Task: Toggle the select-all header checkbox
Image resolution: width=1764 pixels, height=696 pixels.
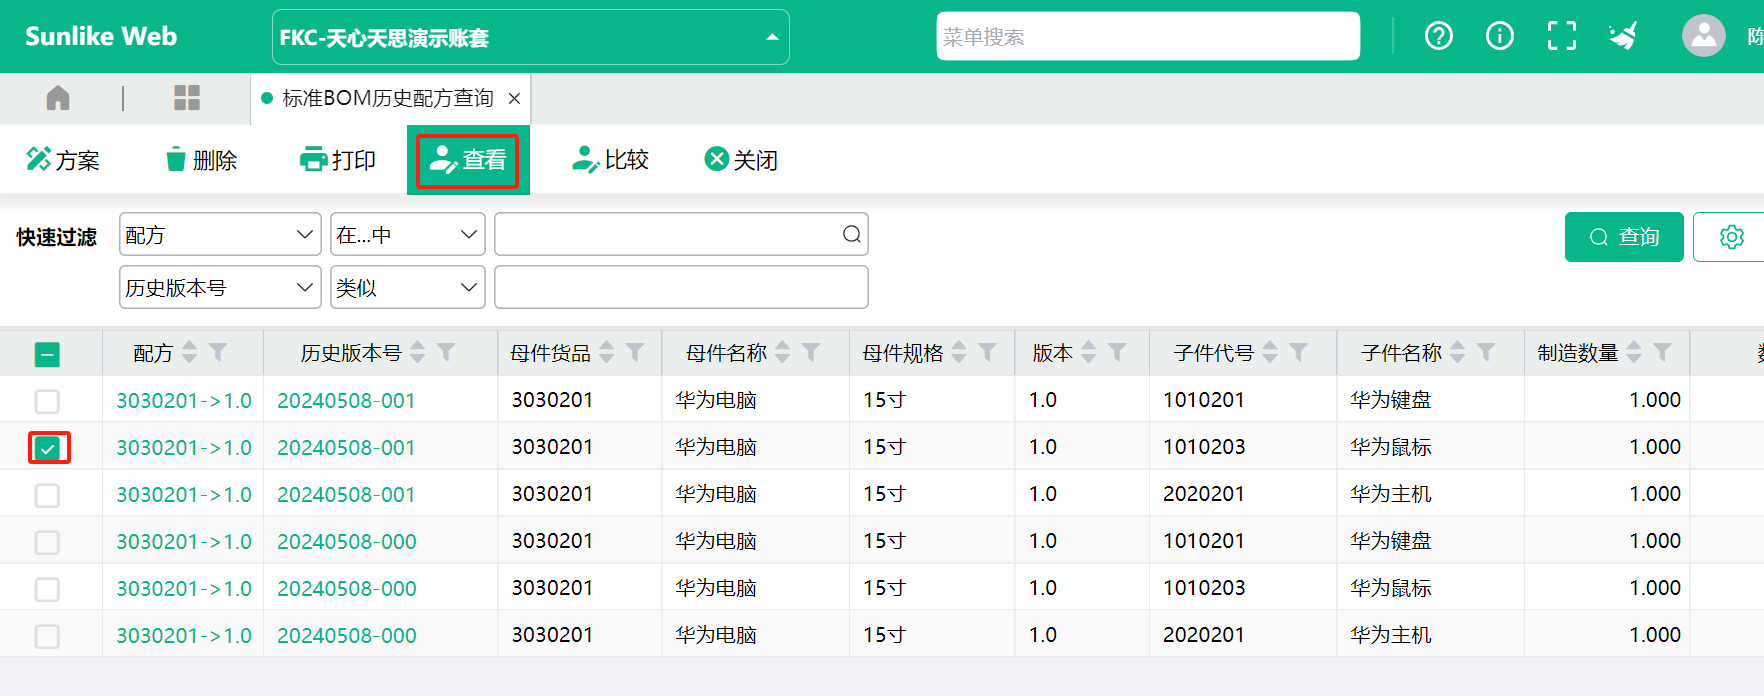Action: click(47, 354)
